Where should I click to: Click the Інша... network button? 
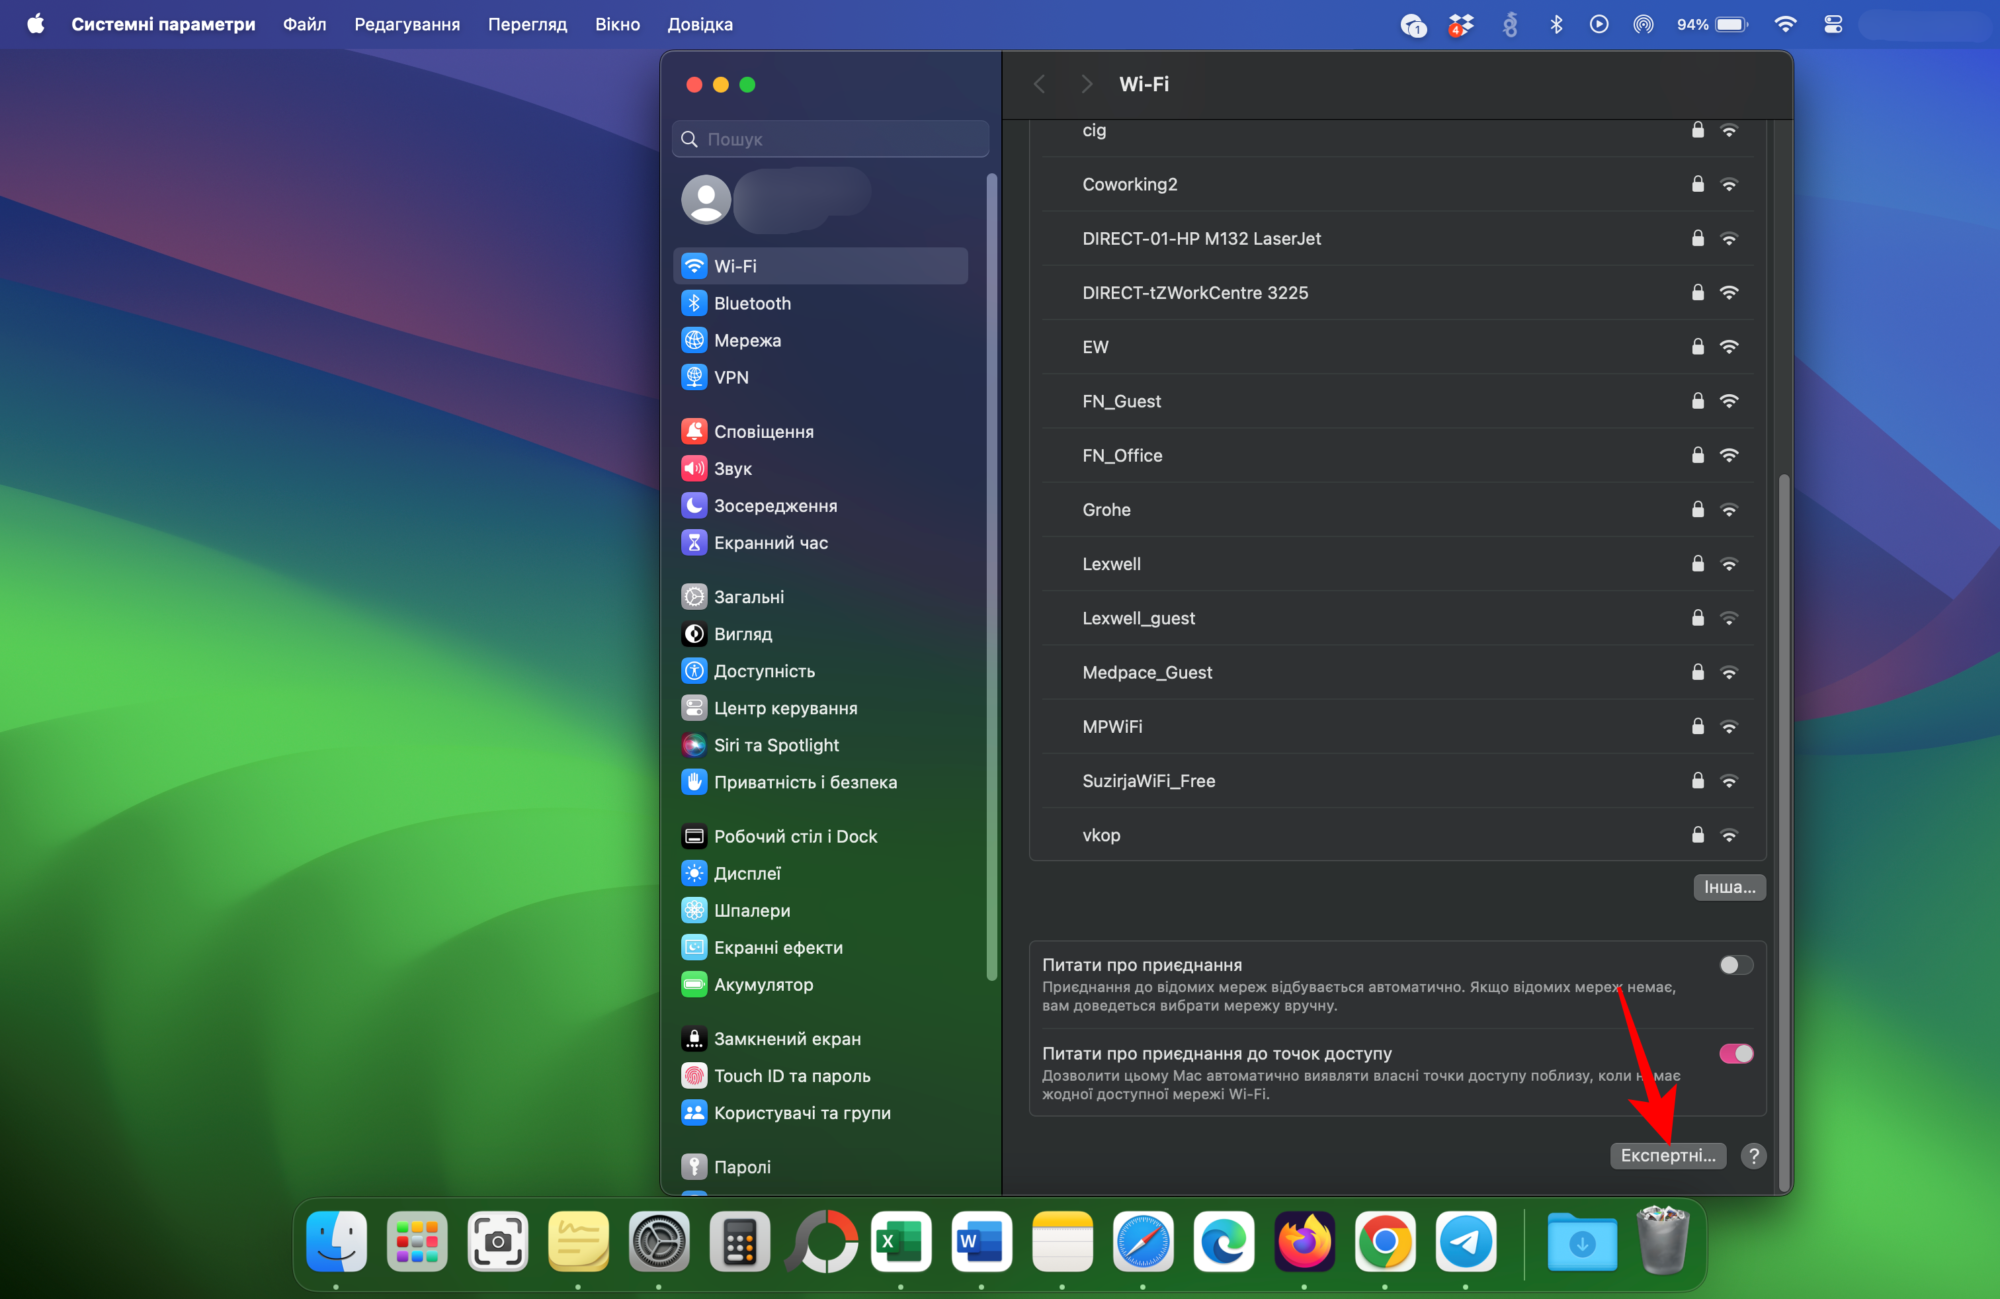coord(1729,887)
